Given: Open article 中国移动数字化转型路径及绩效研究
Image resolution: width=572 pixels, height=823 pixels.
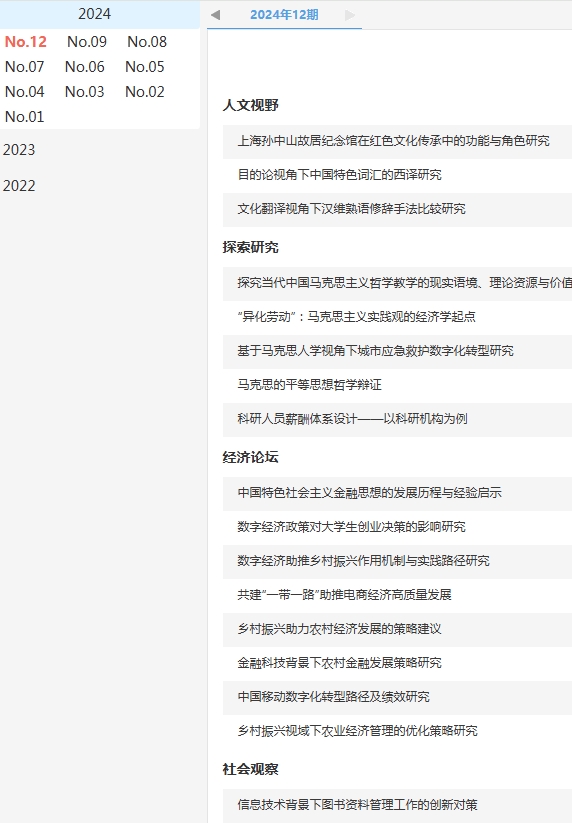Looking at the screenshot, I should (x=334, y=697).
